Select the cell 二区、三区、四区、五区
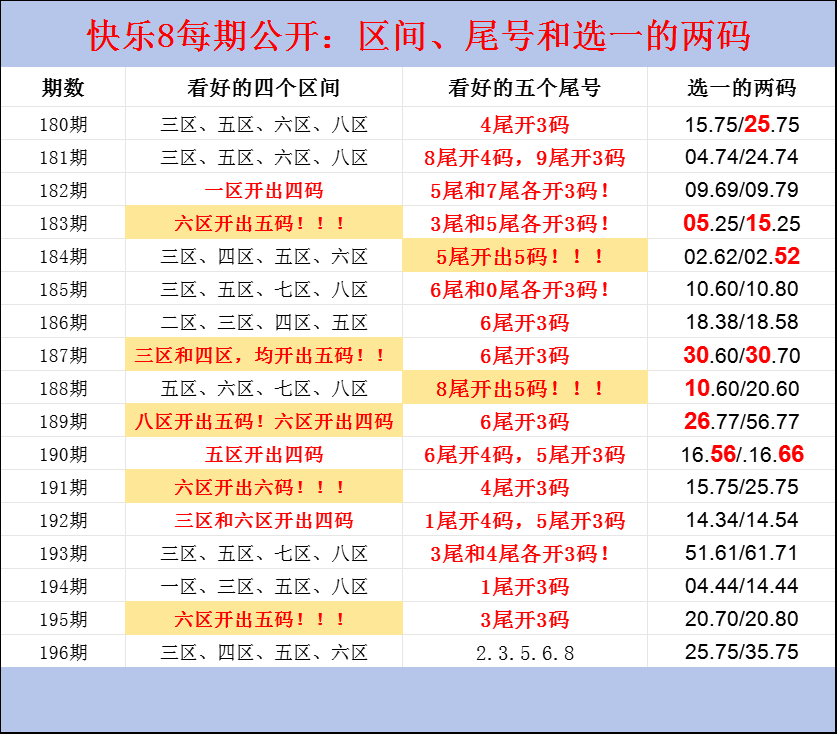Image resolution: width=837 pixels, height=734 pixels. point(264,322)
